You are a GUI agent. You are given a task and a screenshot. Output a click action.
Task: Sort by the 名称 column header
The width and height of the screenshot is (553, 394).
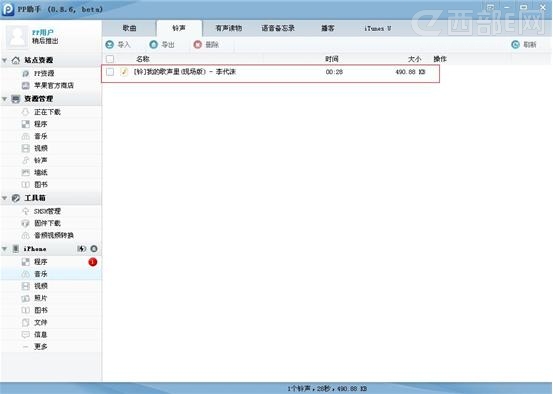[143, 59]
